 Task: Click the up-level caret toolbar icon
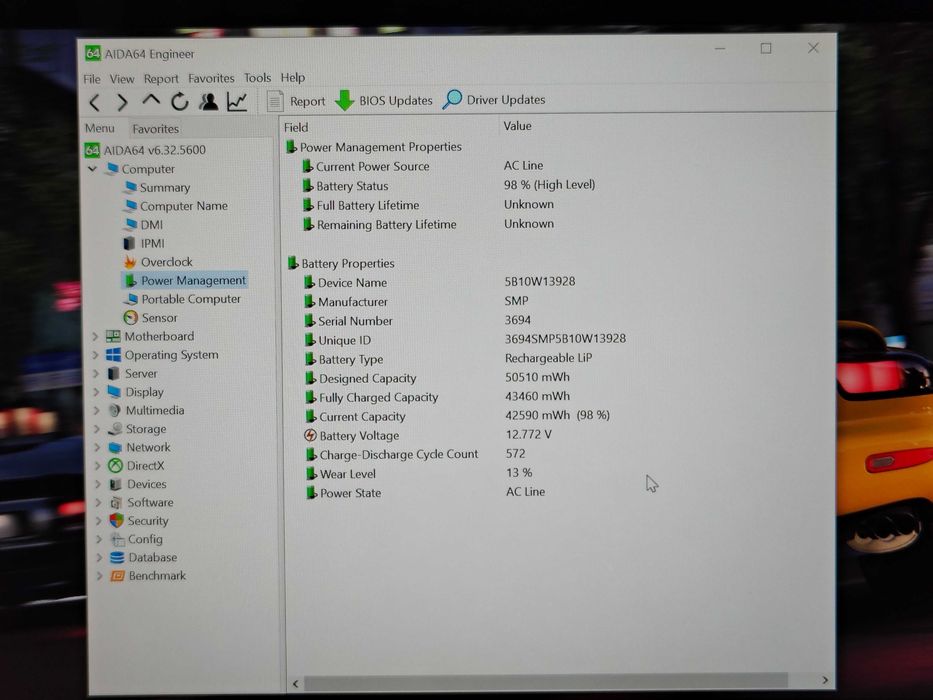tap(151, 101)
